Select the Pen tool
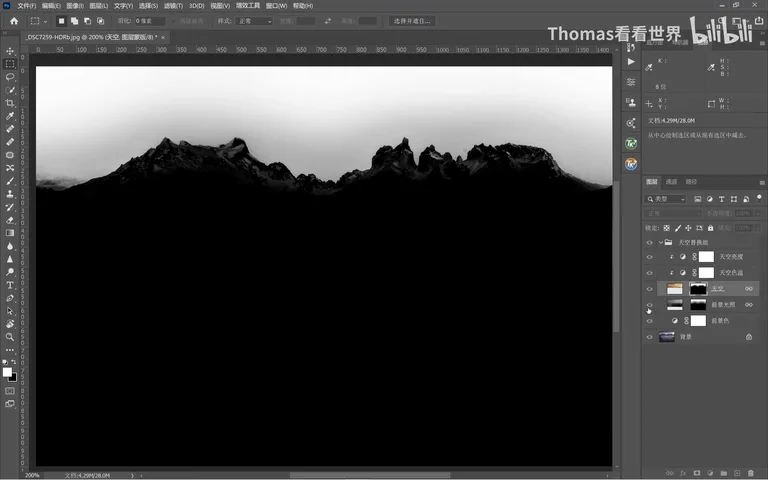This screenshot has height=480, width=768. 10,298
